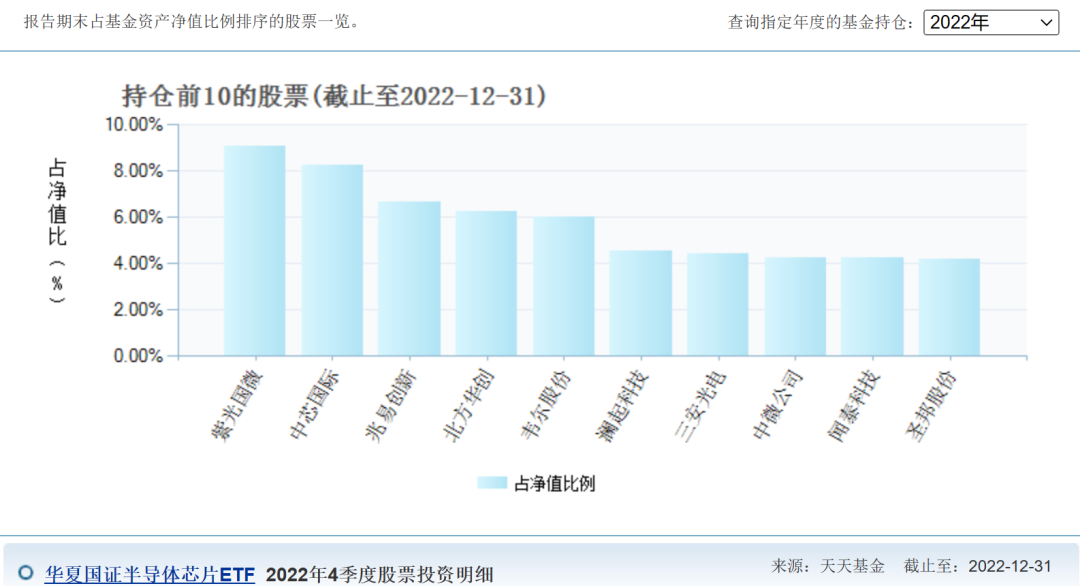1080x586 pixels.
Task: Click the 2022年4季度股票投资明细 heading
Action: (380, 574)
